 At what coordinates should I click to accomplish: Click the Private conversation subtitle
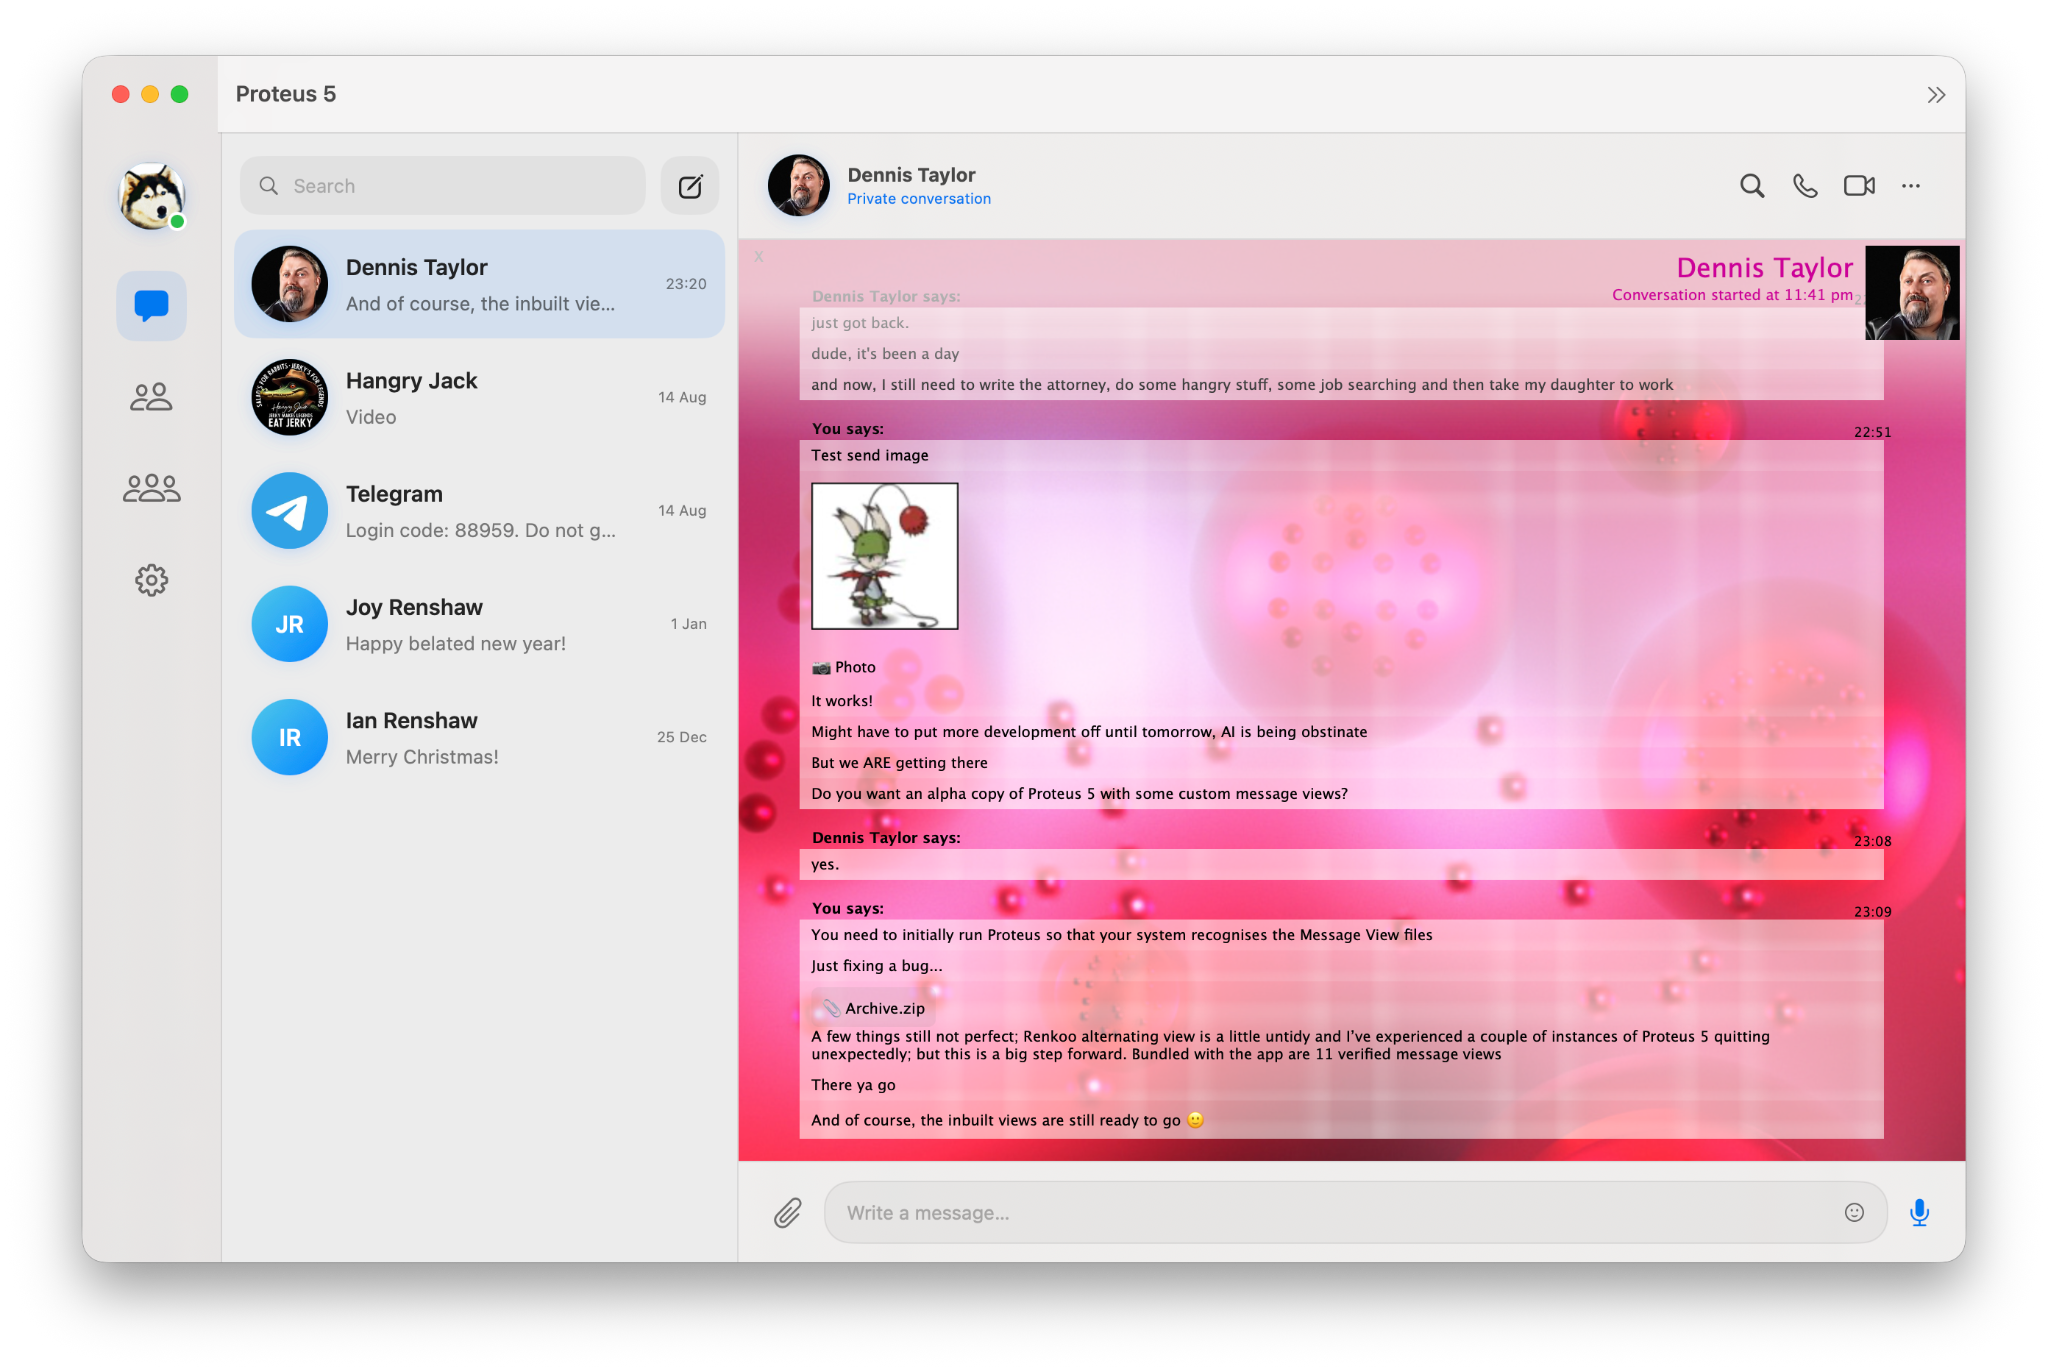coord(919,199)
